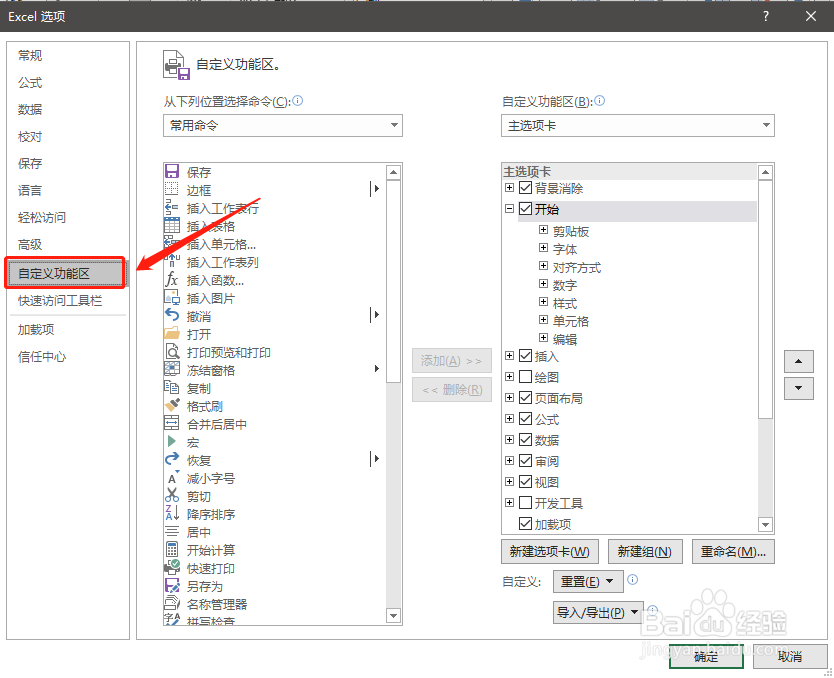This screenshot has height=678, width=834.
Task: Click the Insert Function fx icon
Action: (x=172, y=279)
